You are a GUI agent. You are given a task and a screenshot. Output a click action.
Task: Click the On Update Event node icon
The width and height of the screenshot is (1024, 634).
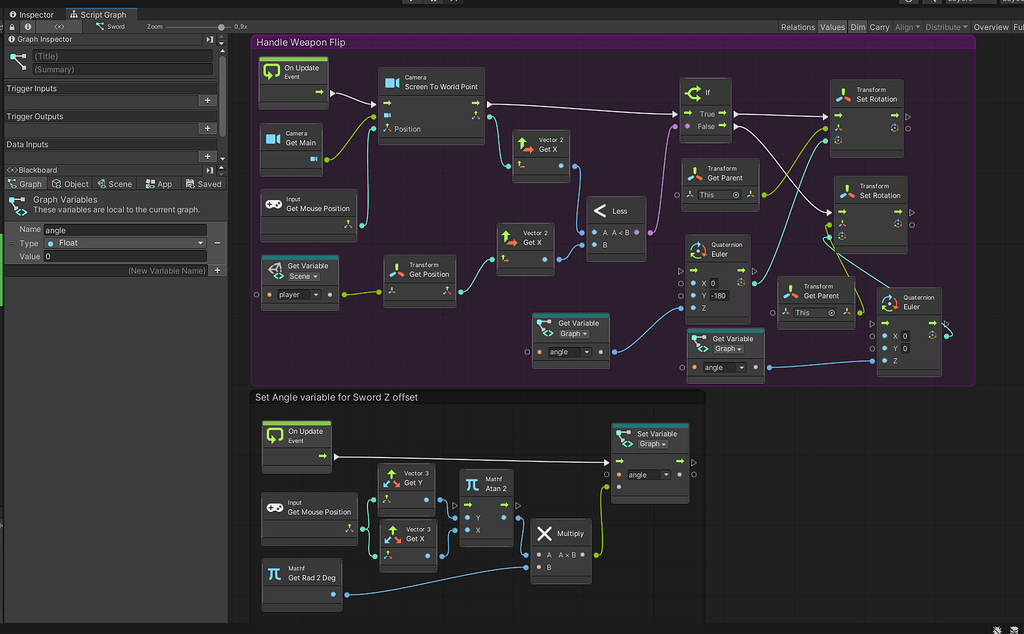(274, 70)
